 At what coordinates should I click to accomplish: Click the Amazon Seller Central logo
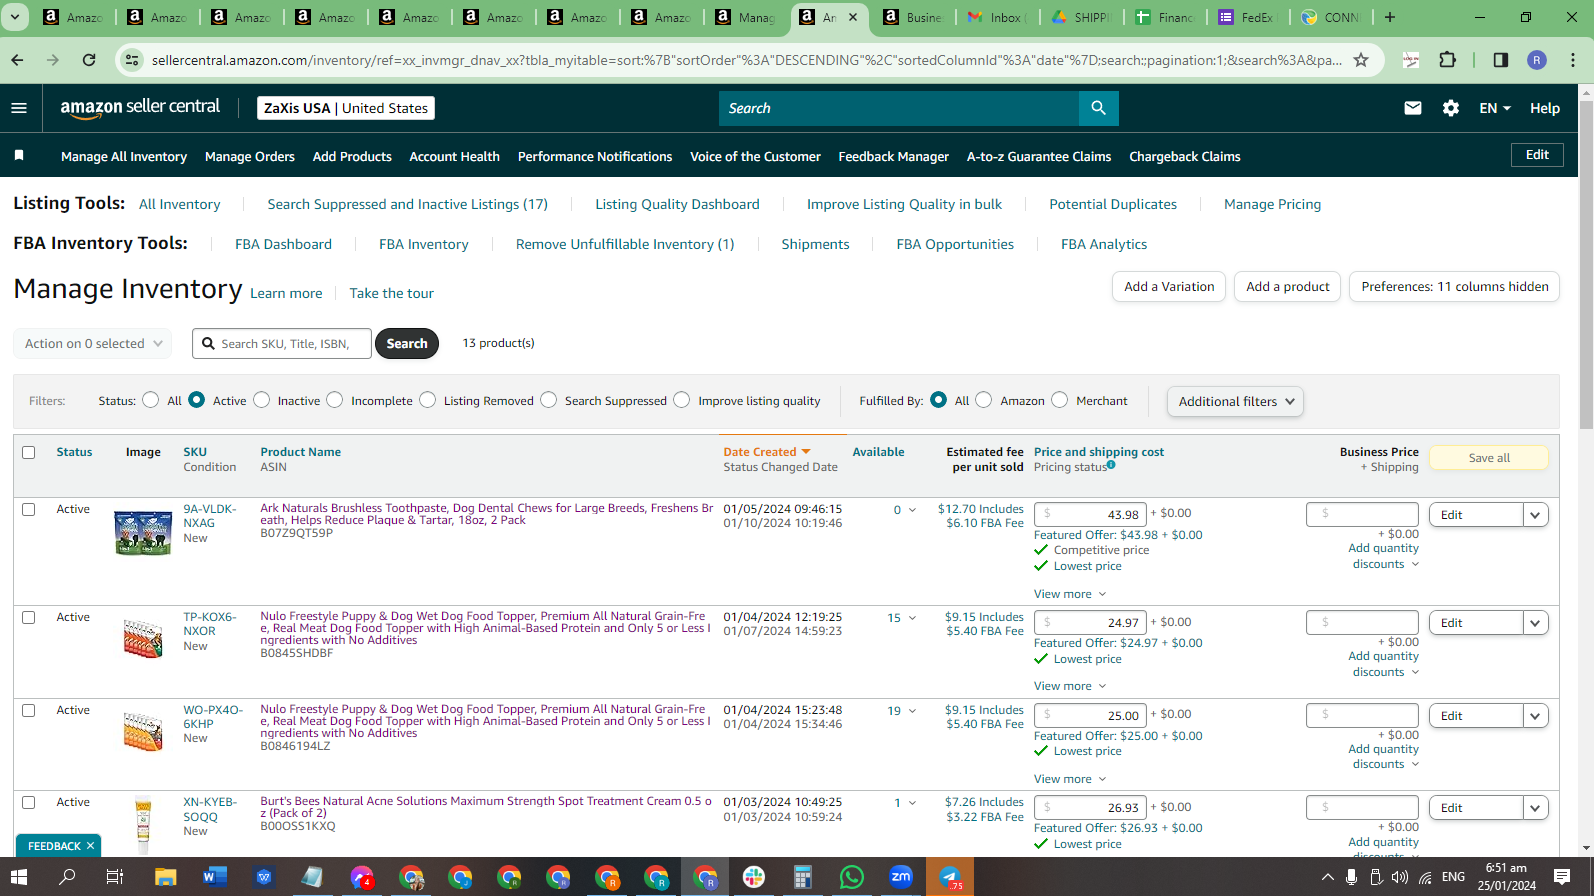[140, 107]
